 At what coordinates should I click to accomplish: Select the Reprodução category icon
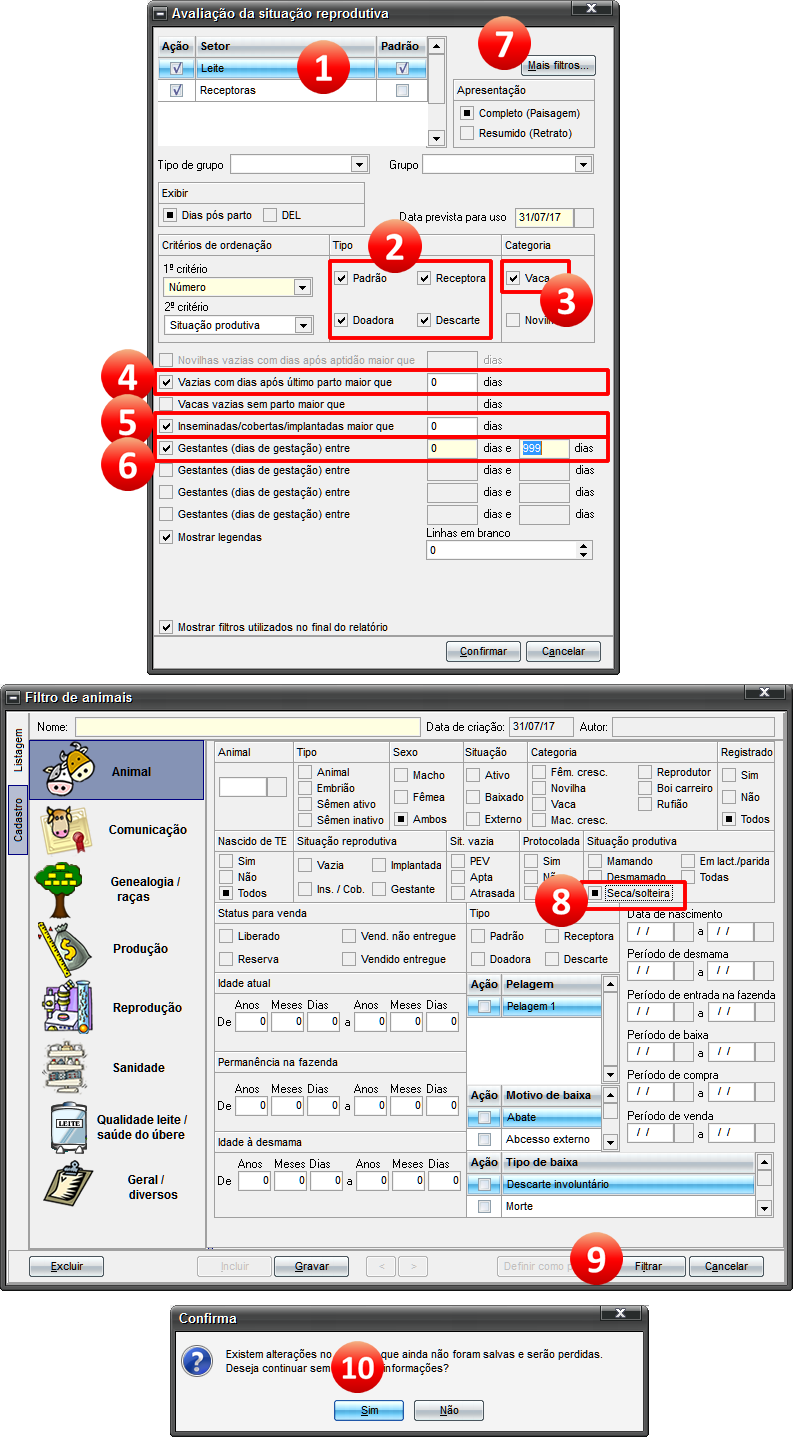(x=67, y=1007)
